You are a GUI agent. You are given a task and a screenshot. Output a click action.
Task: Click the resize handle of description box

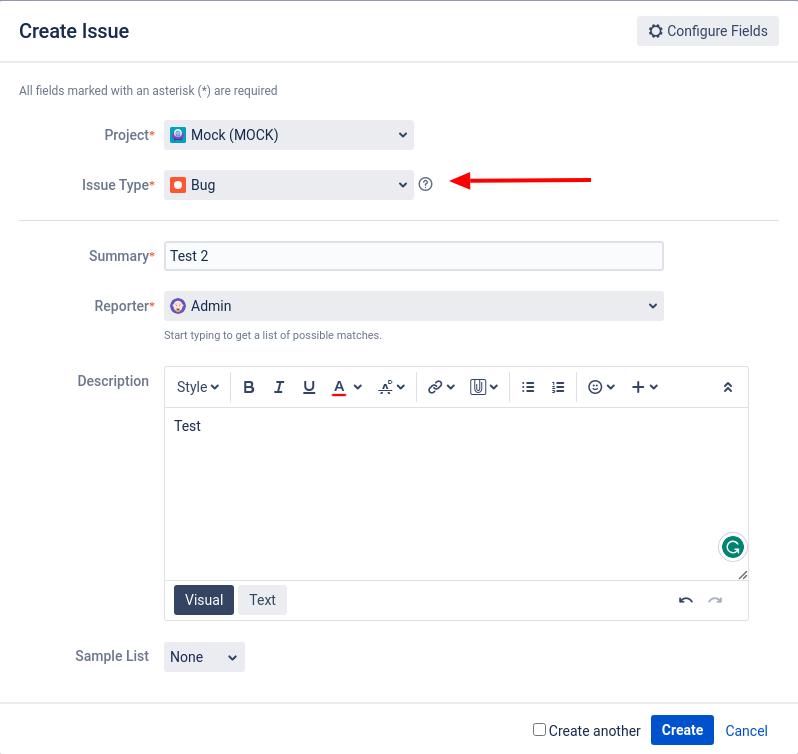pos(743,575)
